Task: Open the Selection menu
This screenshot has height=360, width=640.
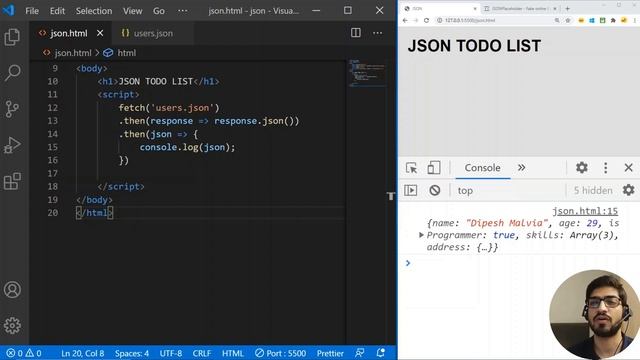Action: [x=94, y=11]
